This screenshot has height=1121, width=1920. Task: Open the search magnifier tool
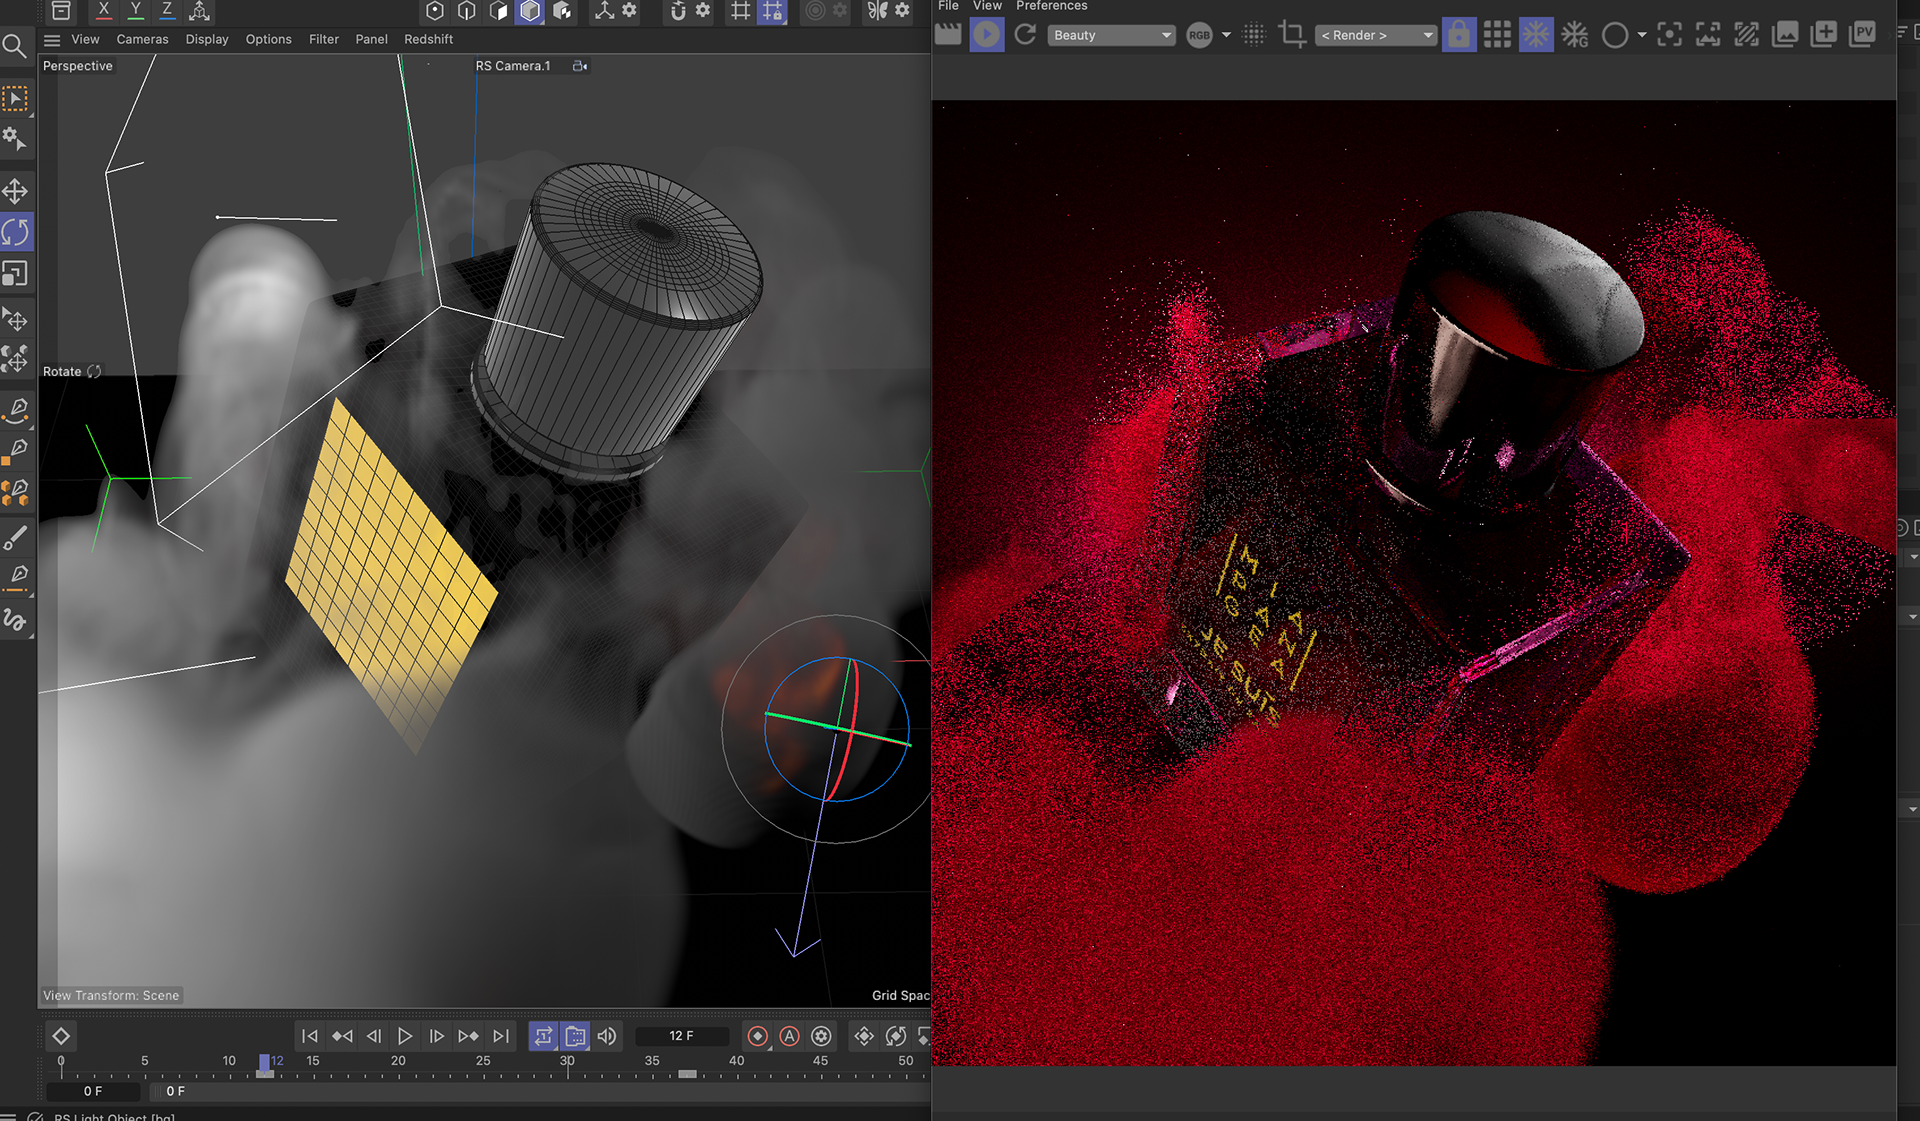pyautogui.click(x=14, y=46)
